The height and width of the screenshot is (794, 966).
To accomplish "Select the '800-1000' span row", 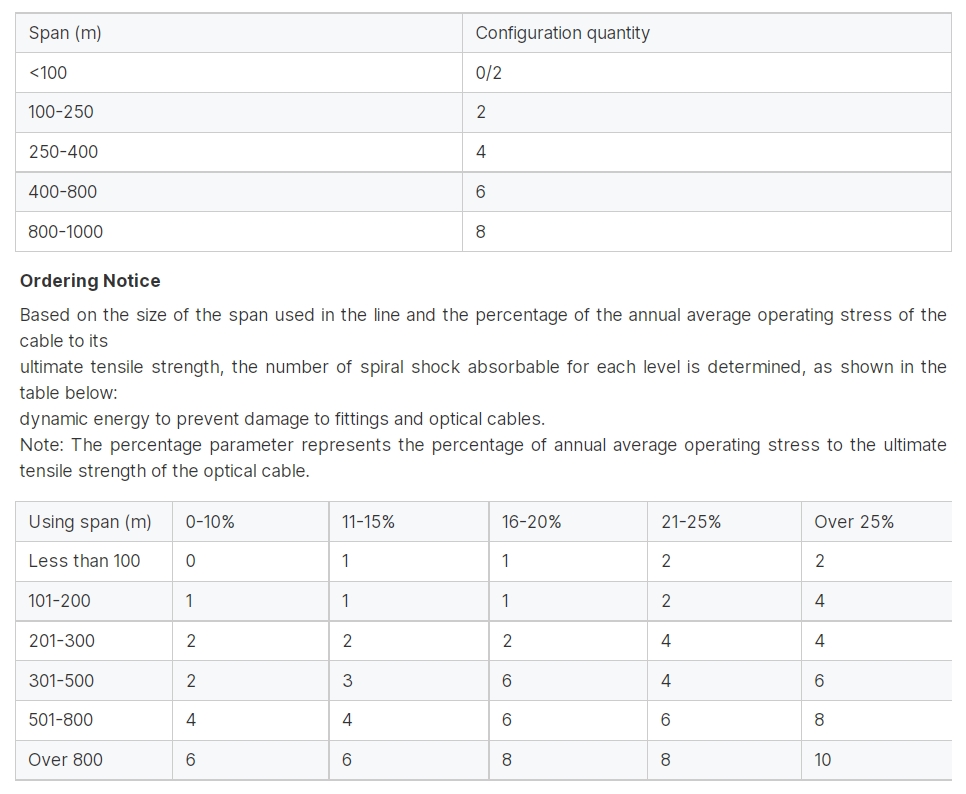I will [483, 232].
